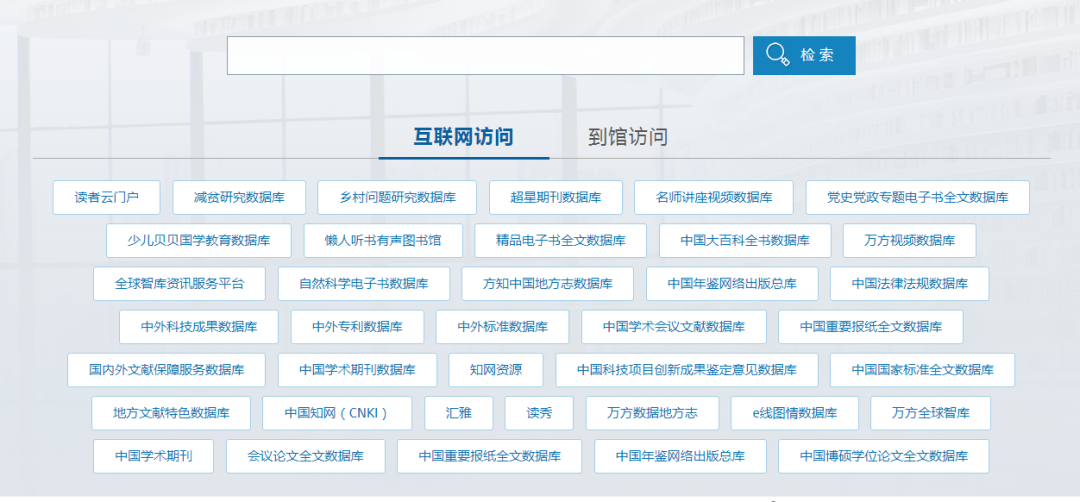
Task: Select 中国大百科全书数据库
Action: pyautogui.click(x=745, y=240)
